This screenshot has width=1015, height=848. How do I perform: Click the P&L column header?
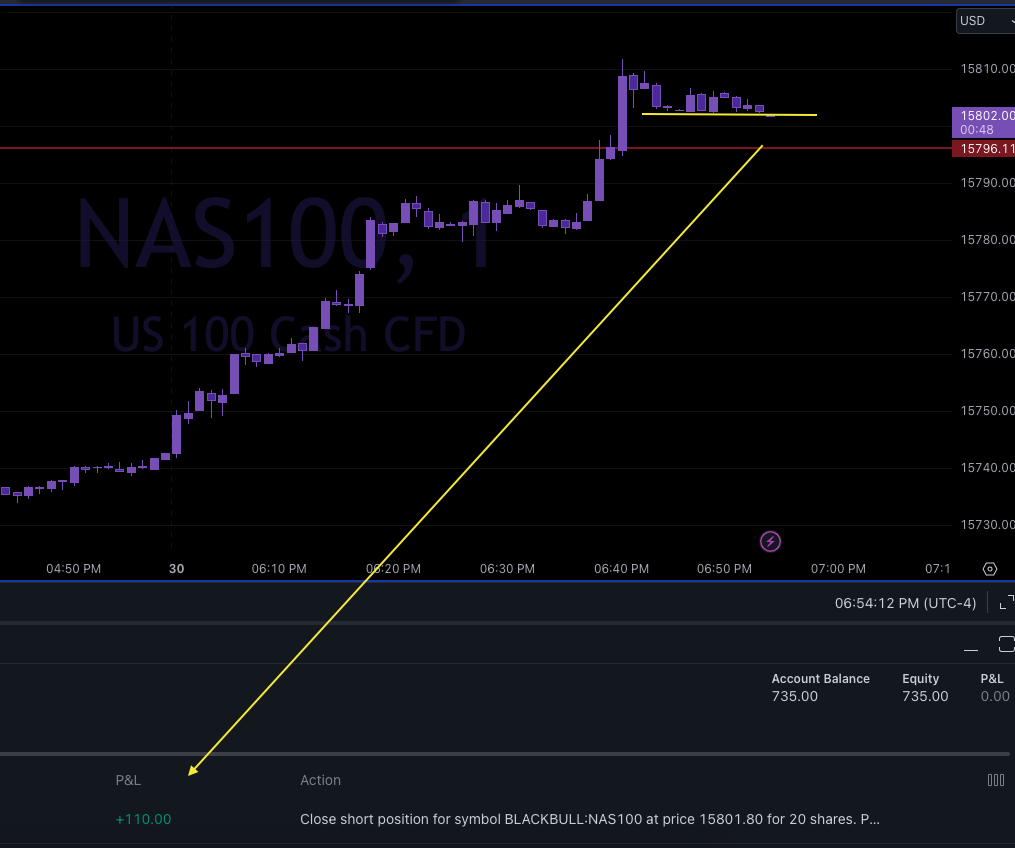128,780
